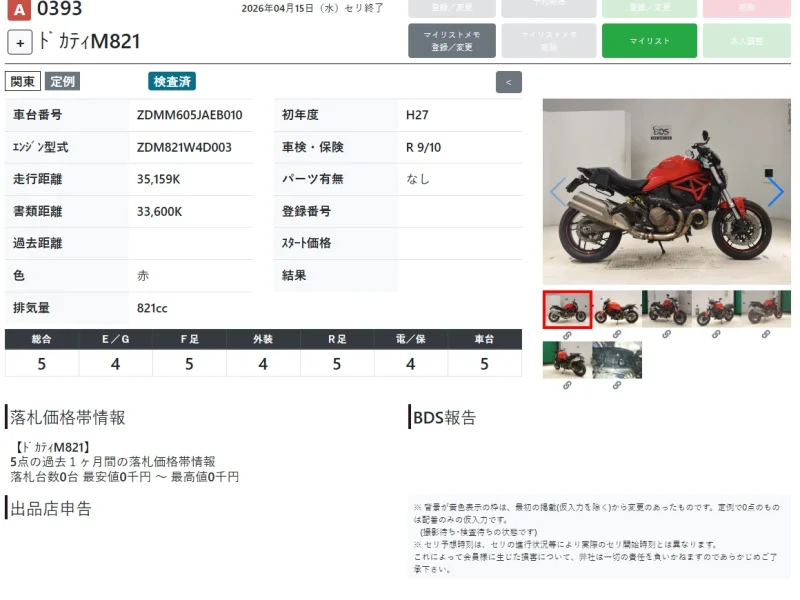Select document mileage 33,600K

click(159, 212)
